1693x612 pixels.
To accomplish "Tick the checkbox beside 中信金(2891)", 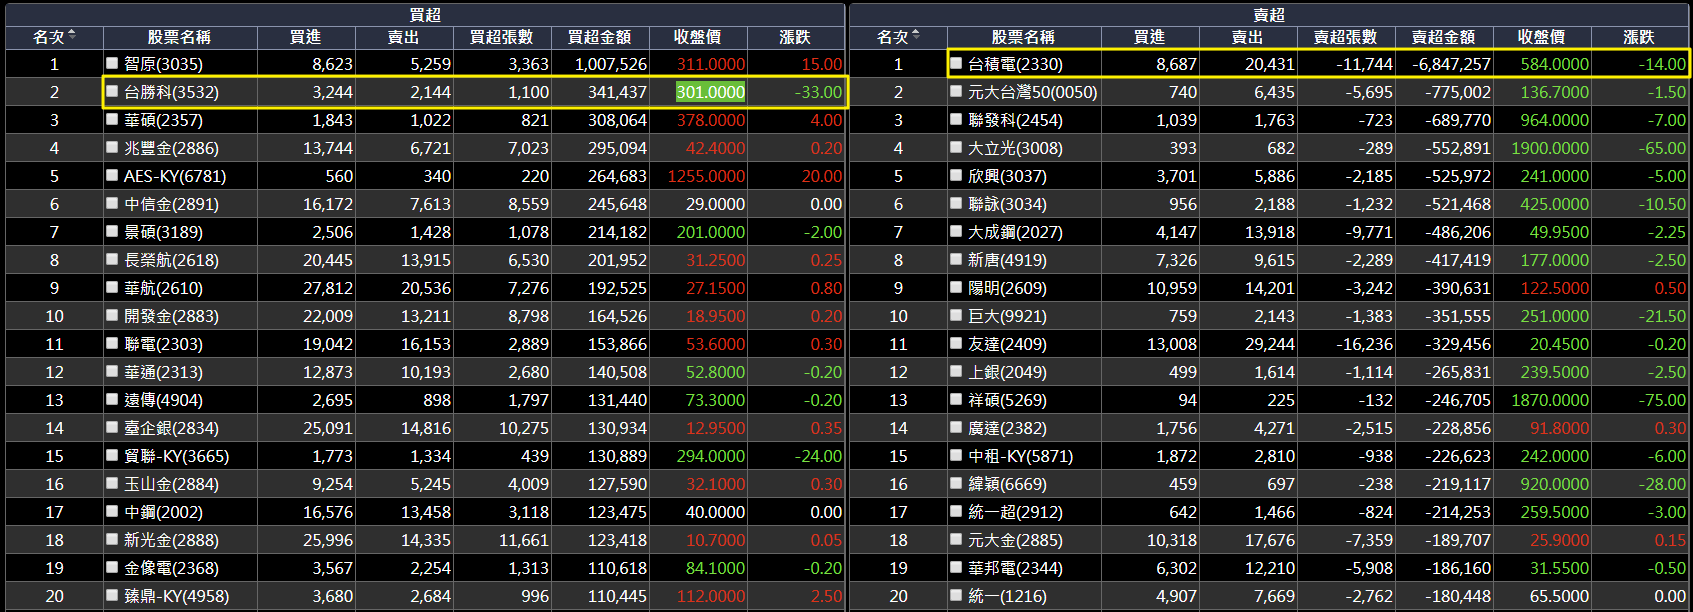I will (113, 203).
